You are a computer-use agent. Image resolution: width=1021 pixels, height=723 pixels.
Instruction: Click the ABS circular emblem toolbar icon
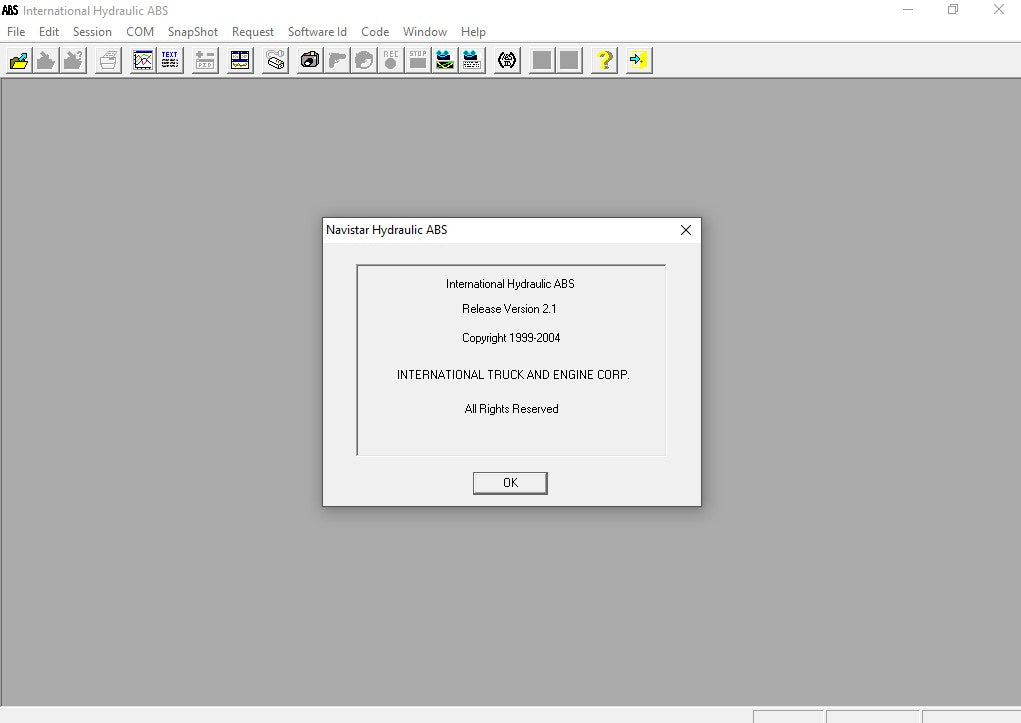[x=508, y=61]
